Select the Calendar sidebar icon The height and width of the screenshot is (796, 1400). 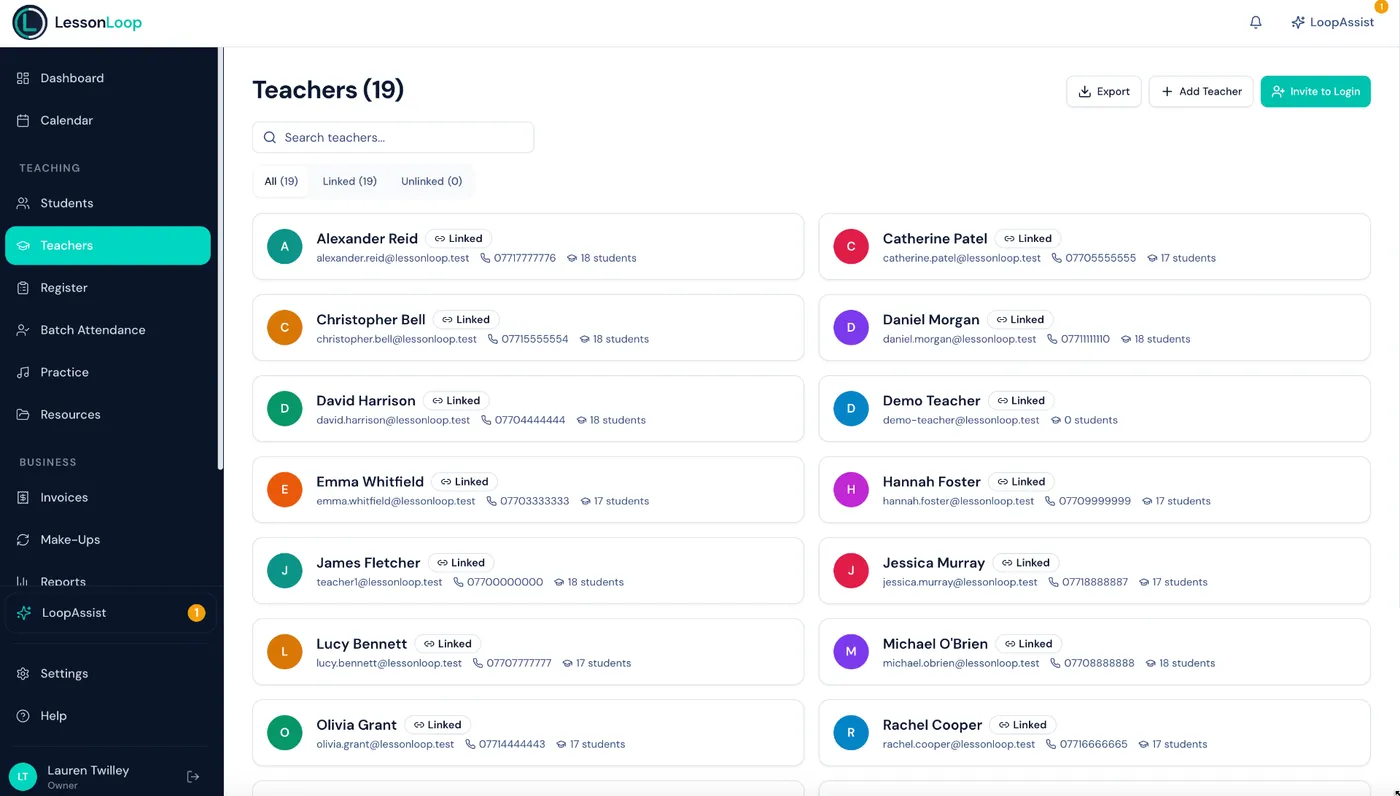[x=66, y=120]
